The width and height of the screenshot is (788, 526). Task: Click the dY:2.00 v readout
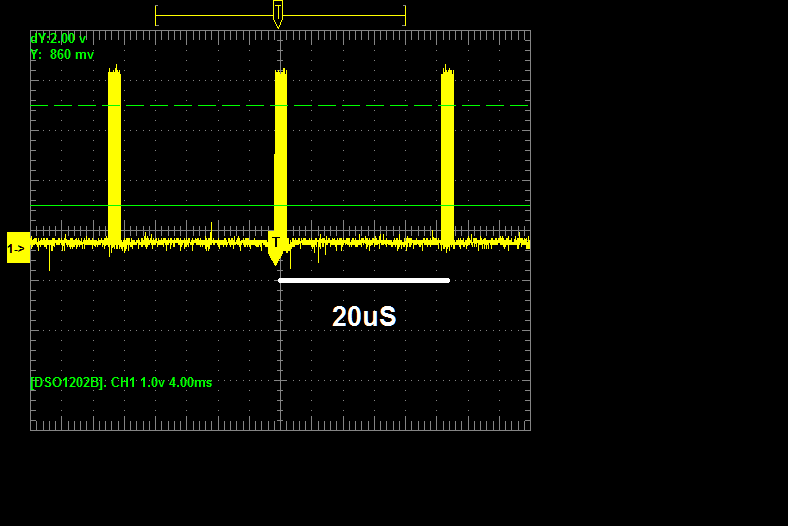58,39
